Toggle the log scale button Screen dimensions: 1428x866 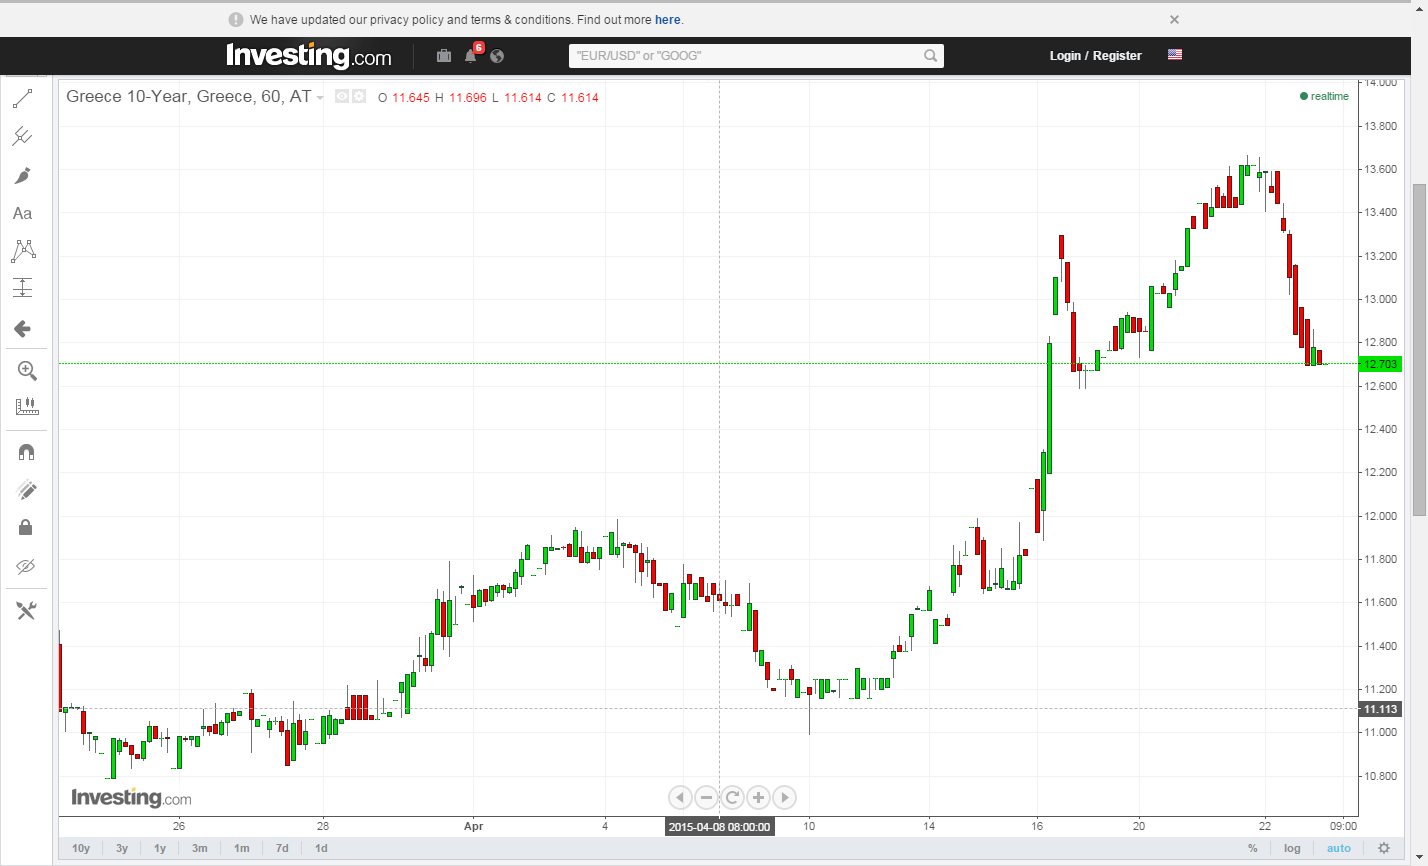tap(1293, 848)
